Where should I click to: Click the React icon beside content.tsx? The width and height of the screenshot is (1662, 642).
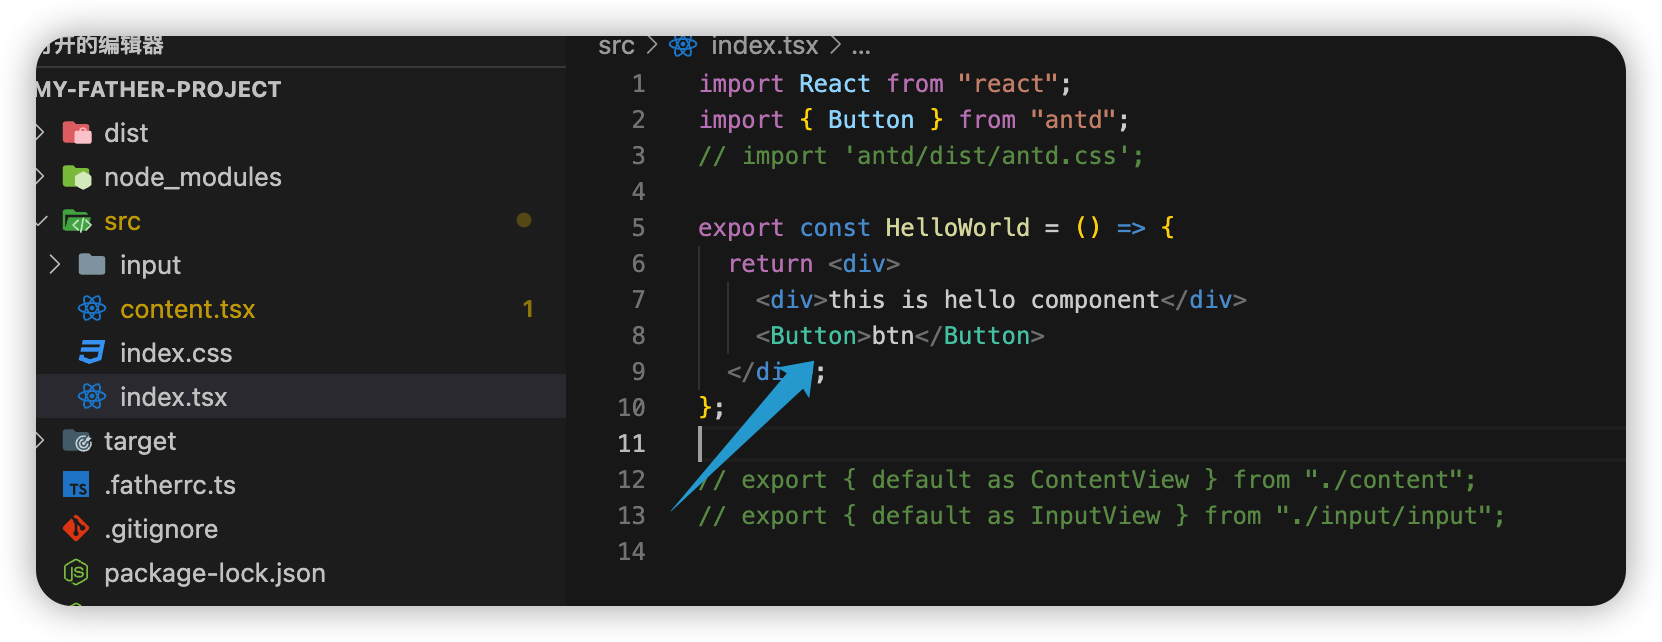[92, 309]
